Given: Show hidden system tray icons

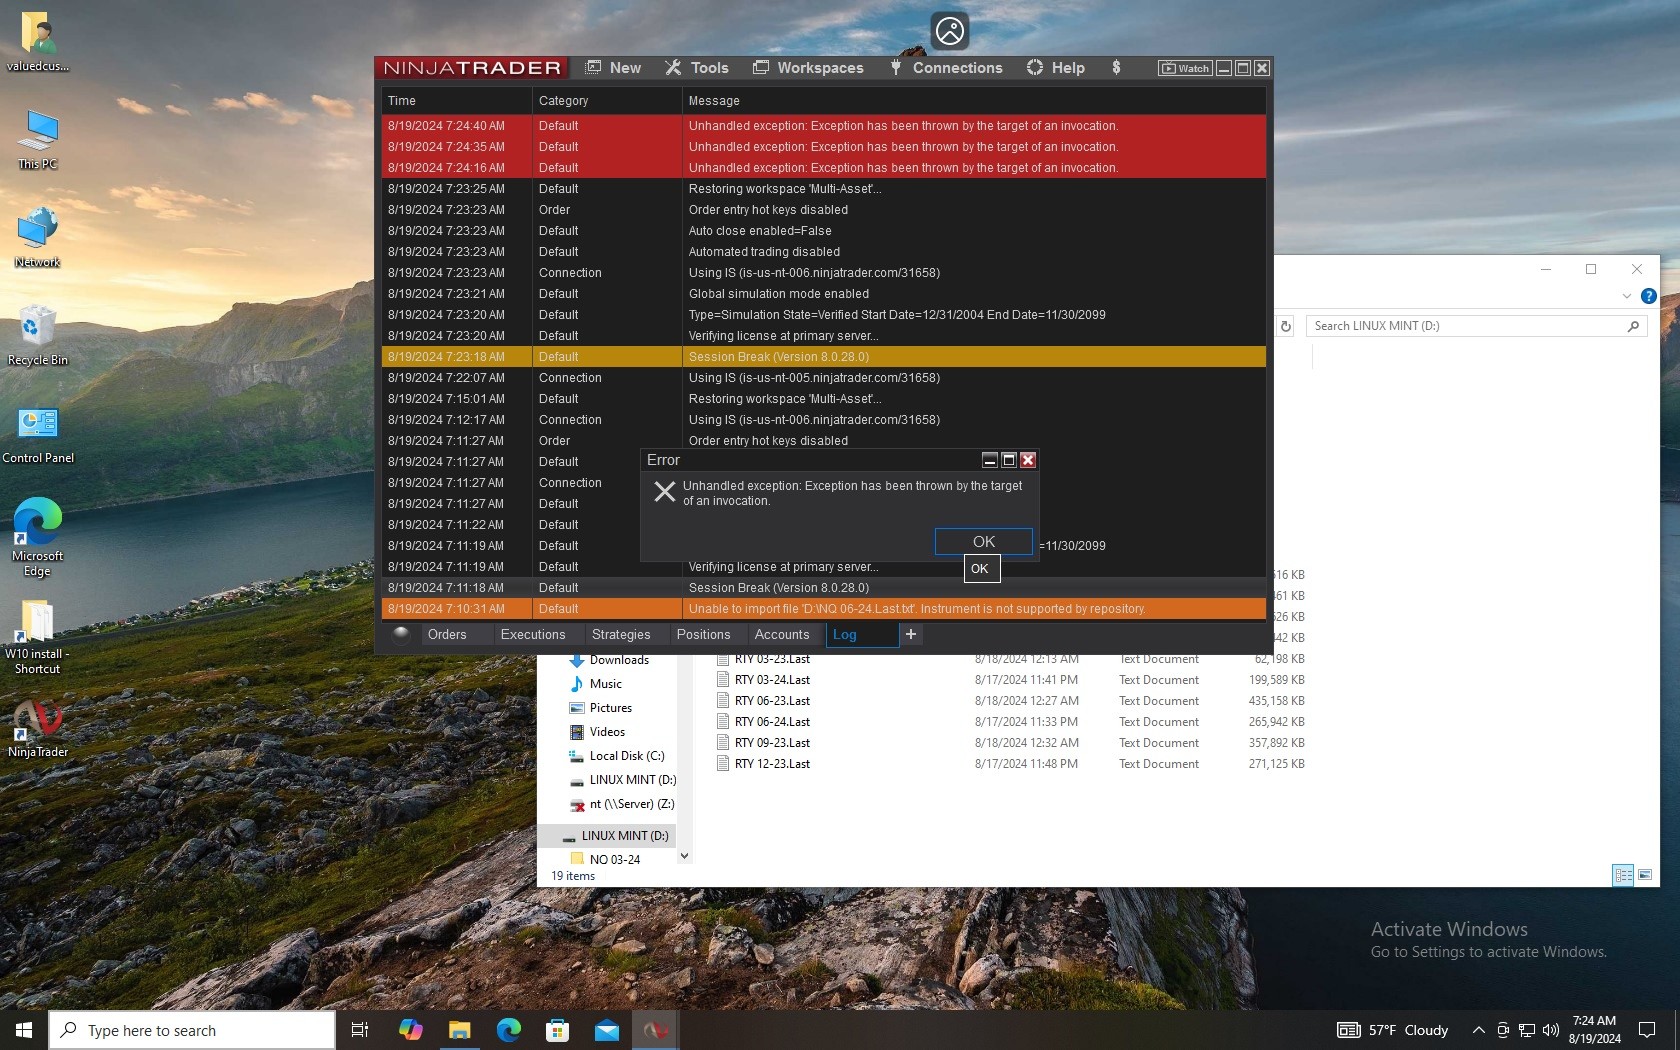Looking at the screenshot, I should (x=1478, y=1030).
